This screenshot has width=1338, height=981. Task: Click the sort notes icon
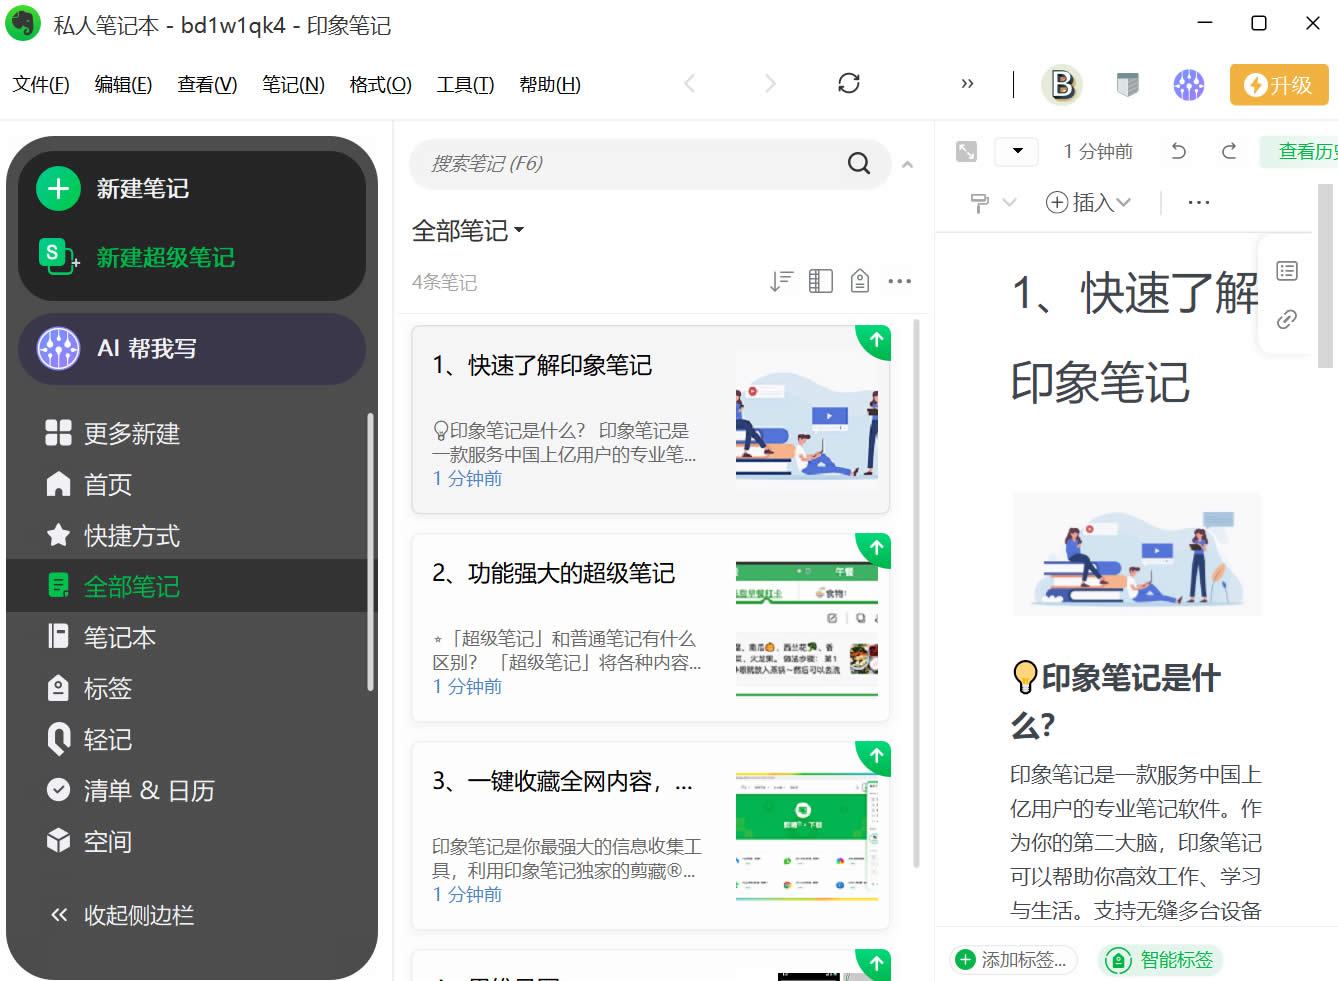point(781,281)
